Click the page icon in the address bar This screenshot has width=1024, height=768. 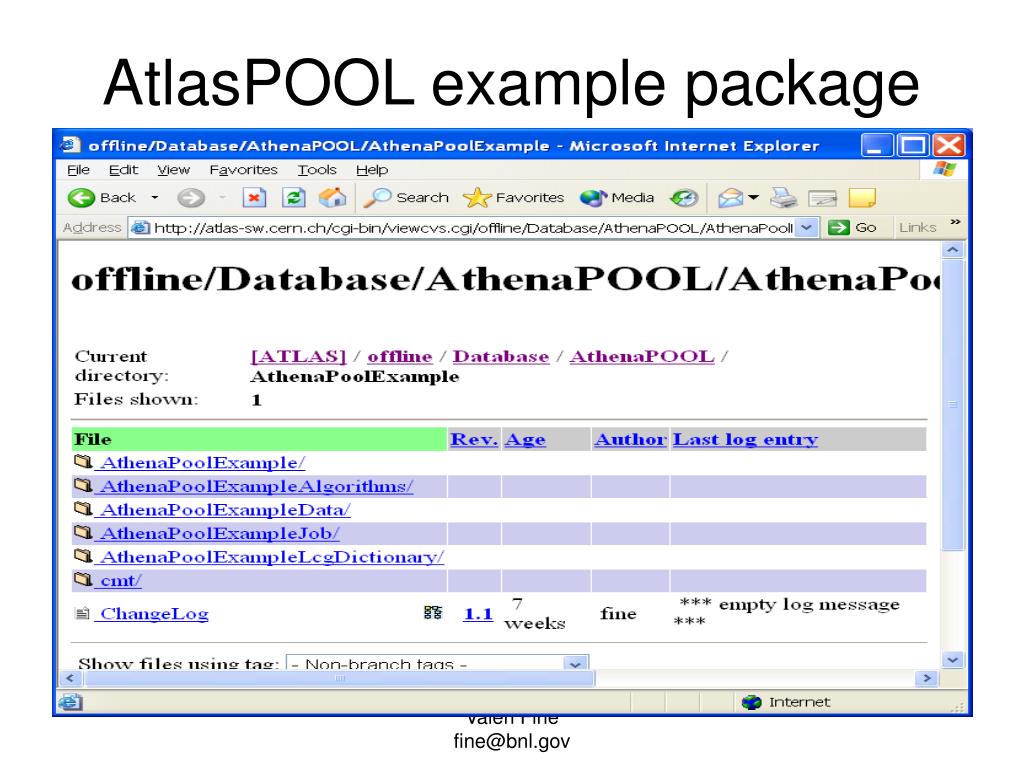click(x=140, y=227)
